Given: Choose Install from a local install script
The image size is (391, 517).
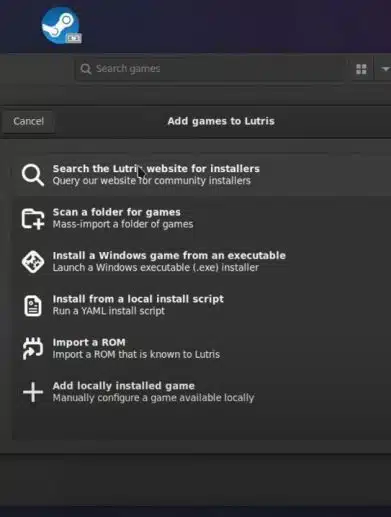Looking at the screenshot, I should click(x=202, y=305).
